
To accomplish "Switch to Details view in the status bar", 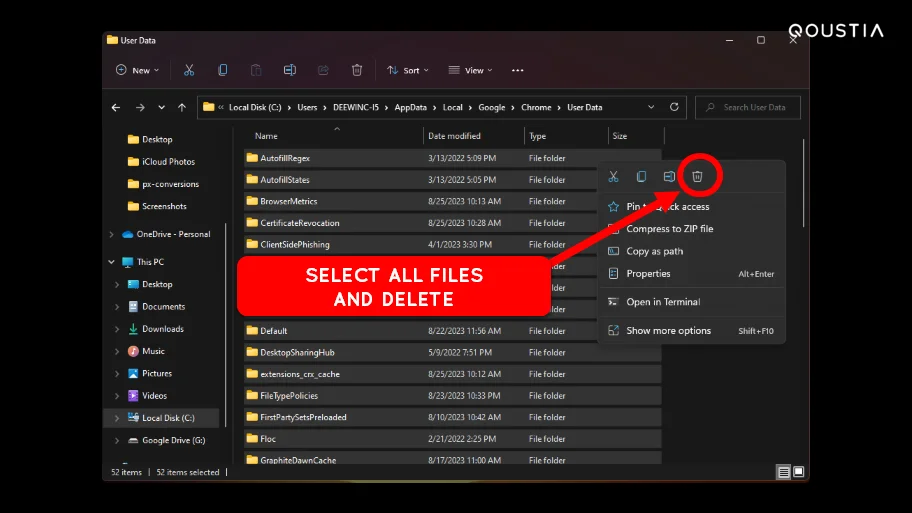I will (783, 472).
